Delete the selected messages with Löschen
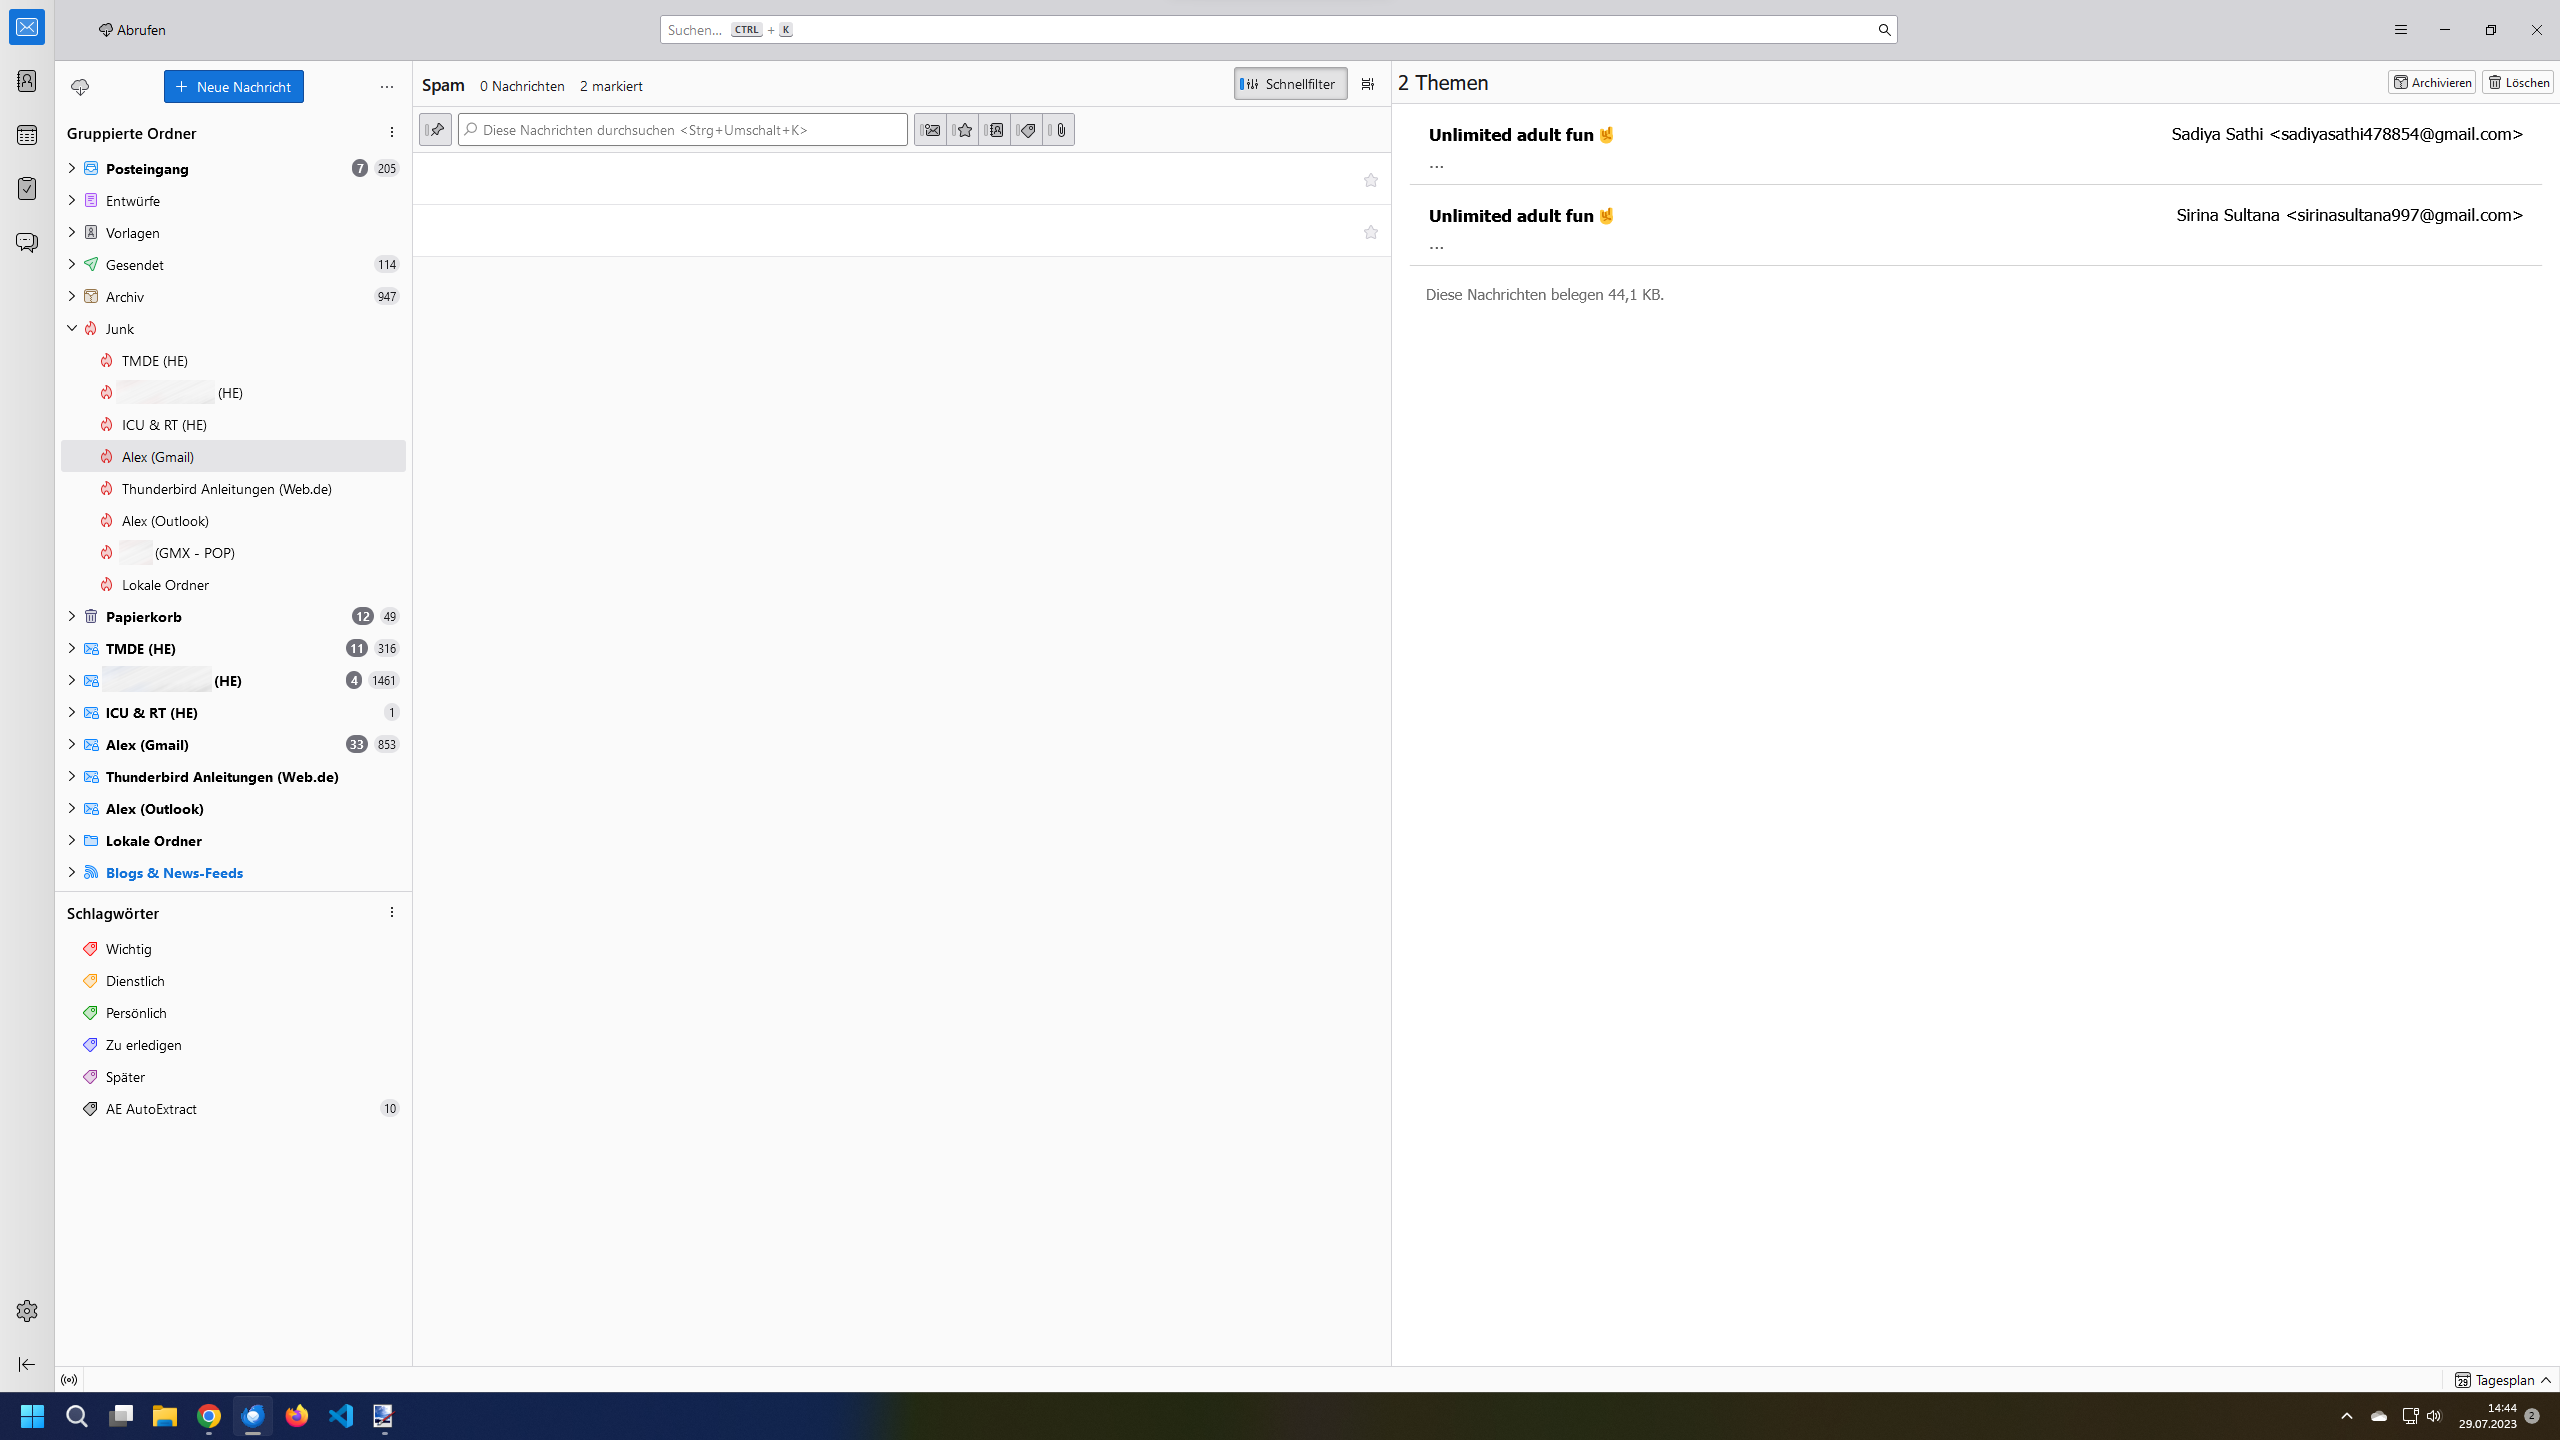Image resolution: width=2560 pixels, height=1440 pixels. 2518,82
